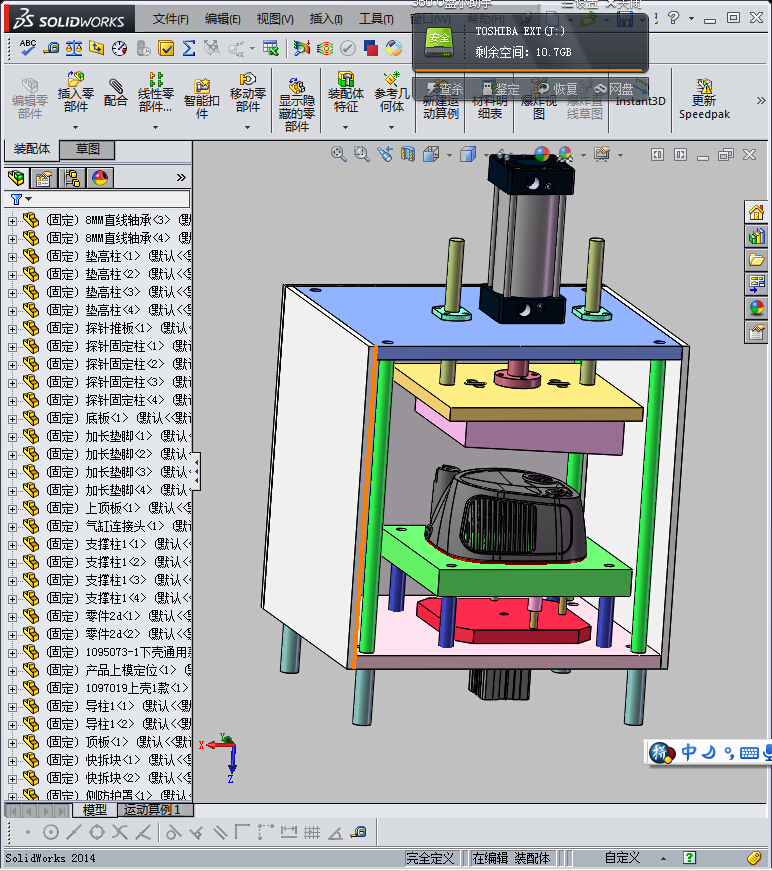Open the 文件(F) menu
This screenshot has height=871, width=772.
(x=171, y=19)
